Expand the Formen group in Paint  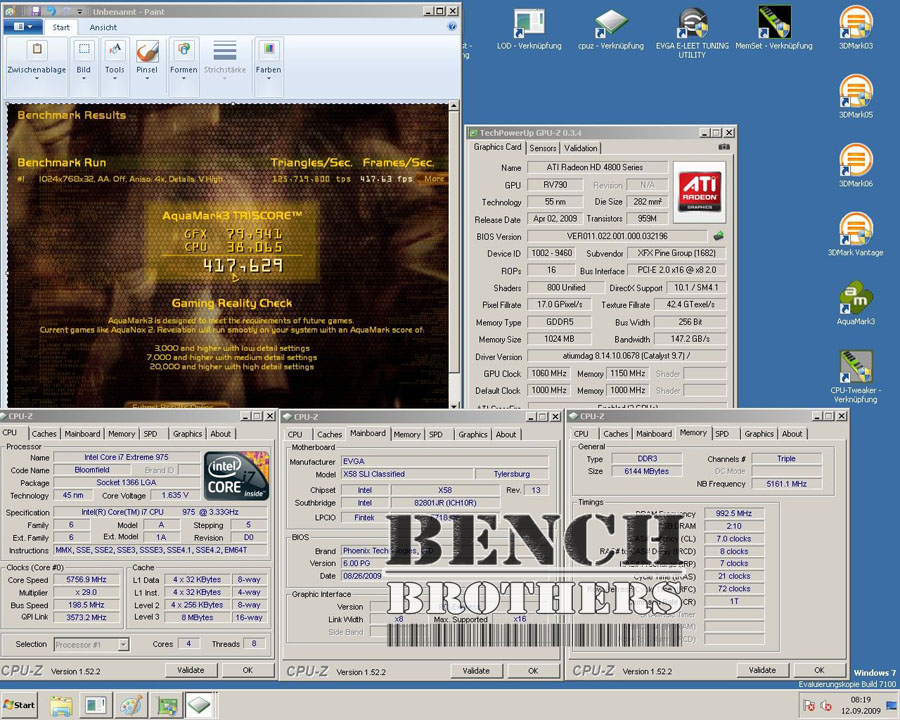[x=184, y=67]
